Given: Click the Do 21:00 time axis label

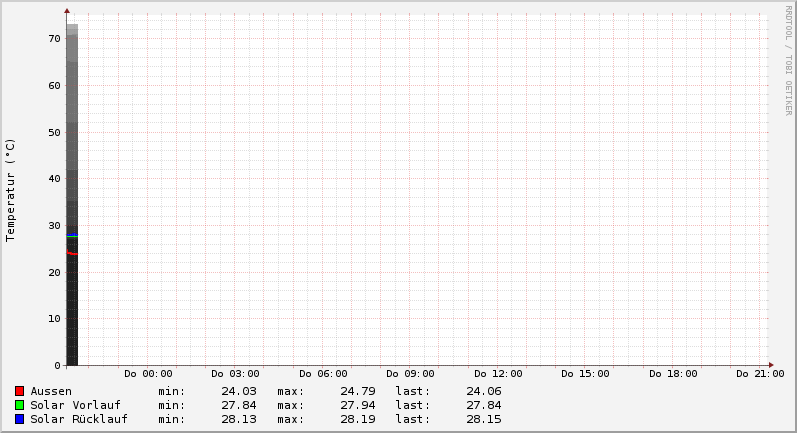Looking at the screenshot, I should (x=760, y=374).
